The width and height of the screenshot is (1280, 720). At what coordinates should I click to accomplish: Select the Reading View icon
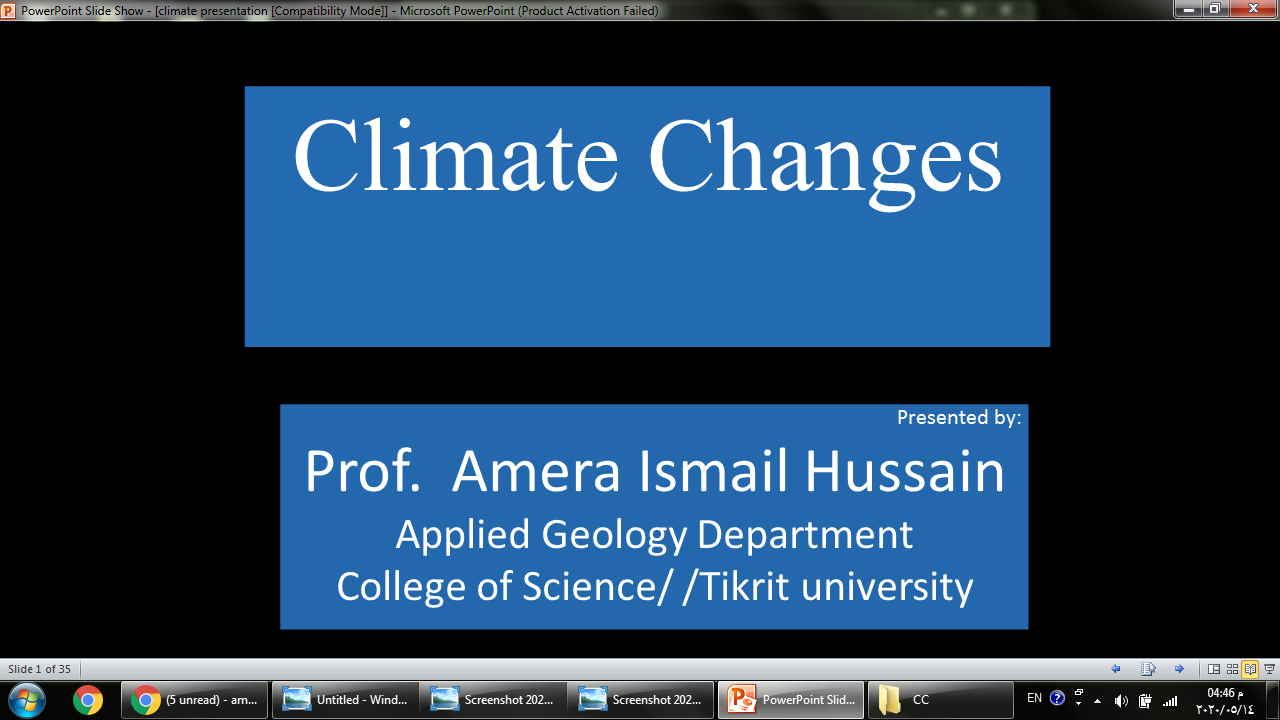(1250, 669)
